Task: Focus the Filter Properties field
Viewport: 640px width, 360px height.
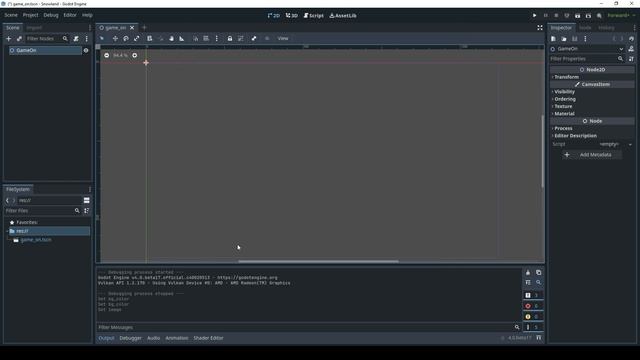Action: click(x=587, y=59)
